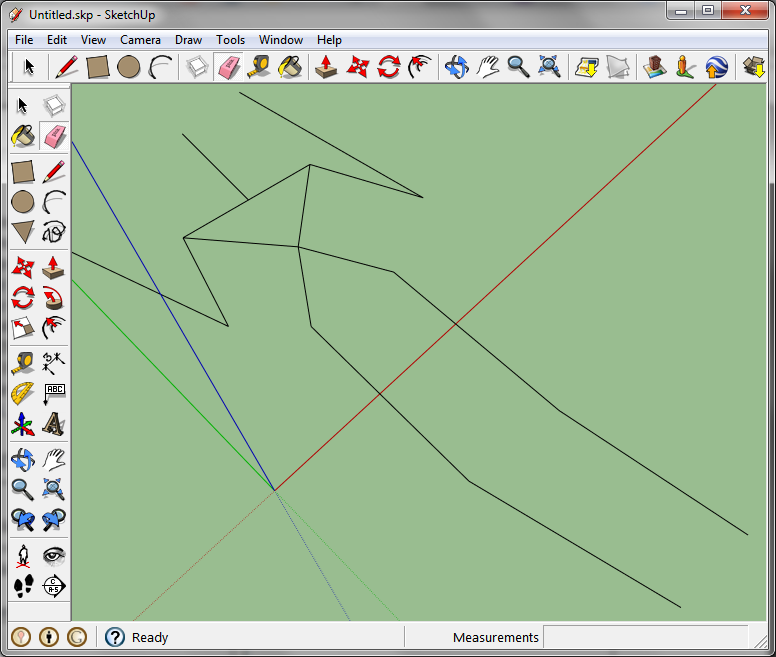Viewport: 776px width, 657px height.
Task: Open the Window menu
Action: (x=281, y=40)
